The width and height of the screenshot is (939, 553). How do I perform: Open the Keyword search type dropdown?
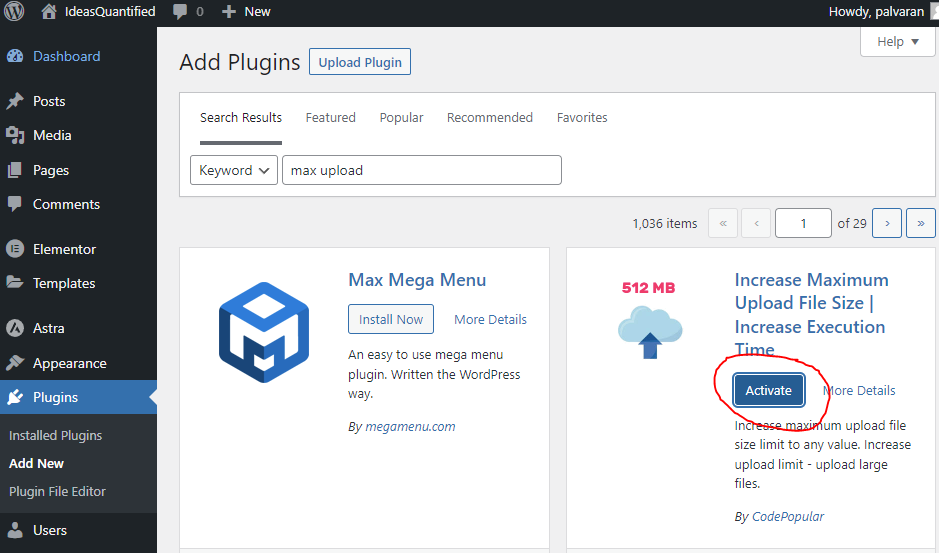[x=234, y=170]
